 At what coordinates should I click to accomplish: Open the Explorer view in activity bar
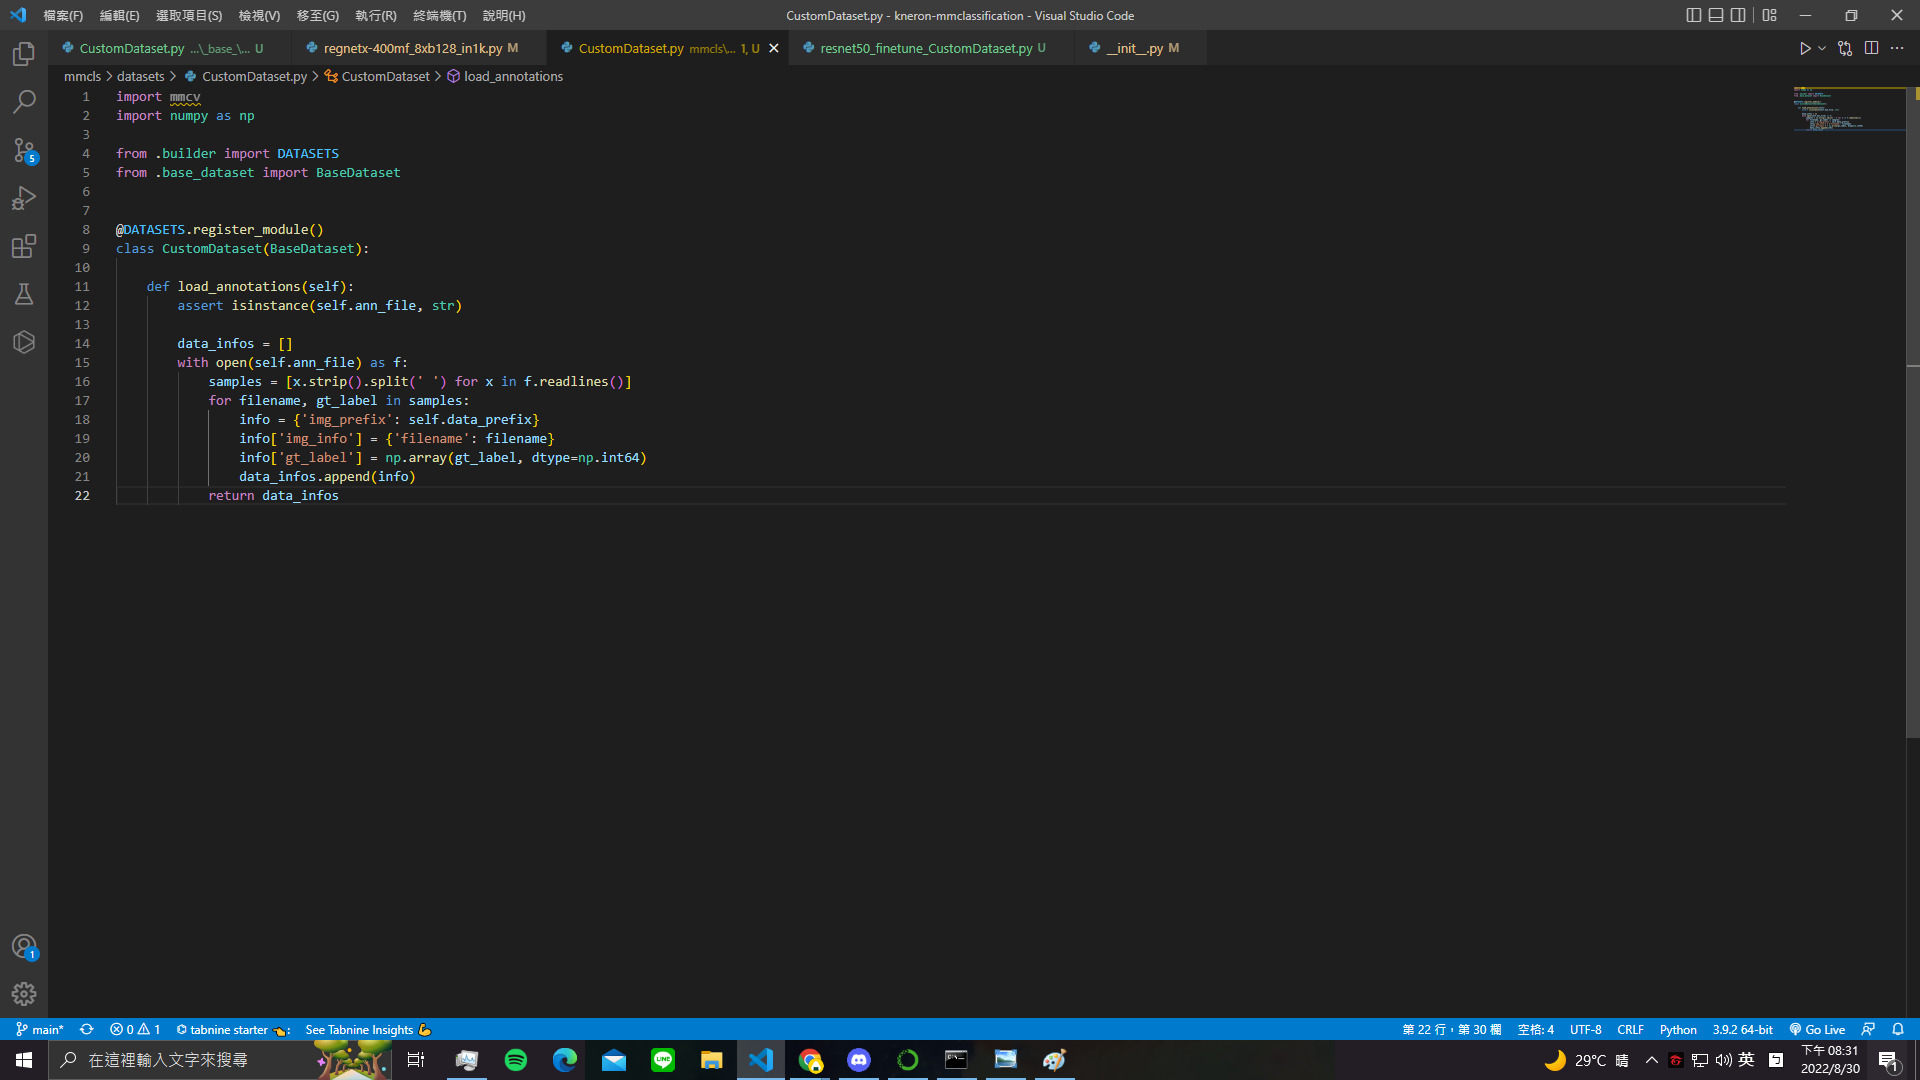click(24, 54)
